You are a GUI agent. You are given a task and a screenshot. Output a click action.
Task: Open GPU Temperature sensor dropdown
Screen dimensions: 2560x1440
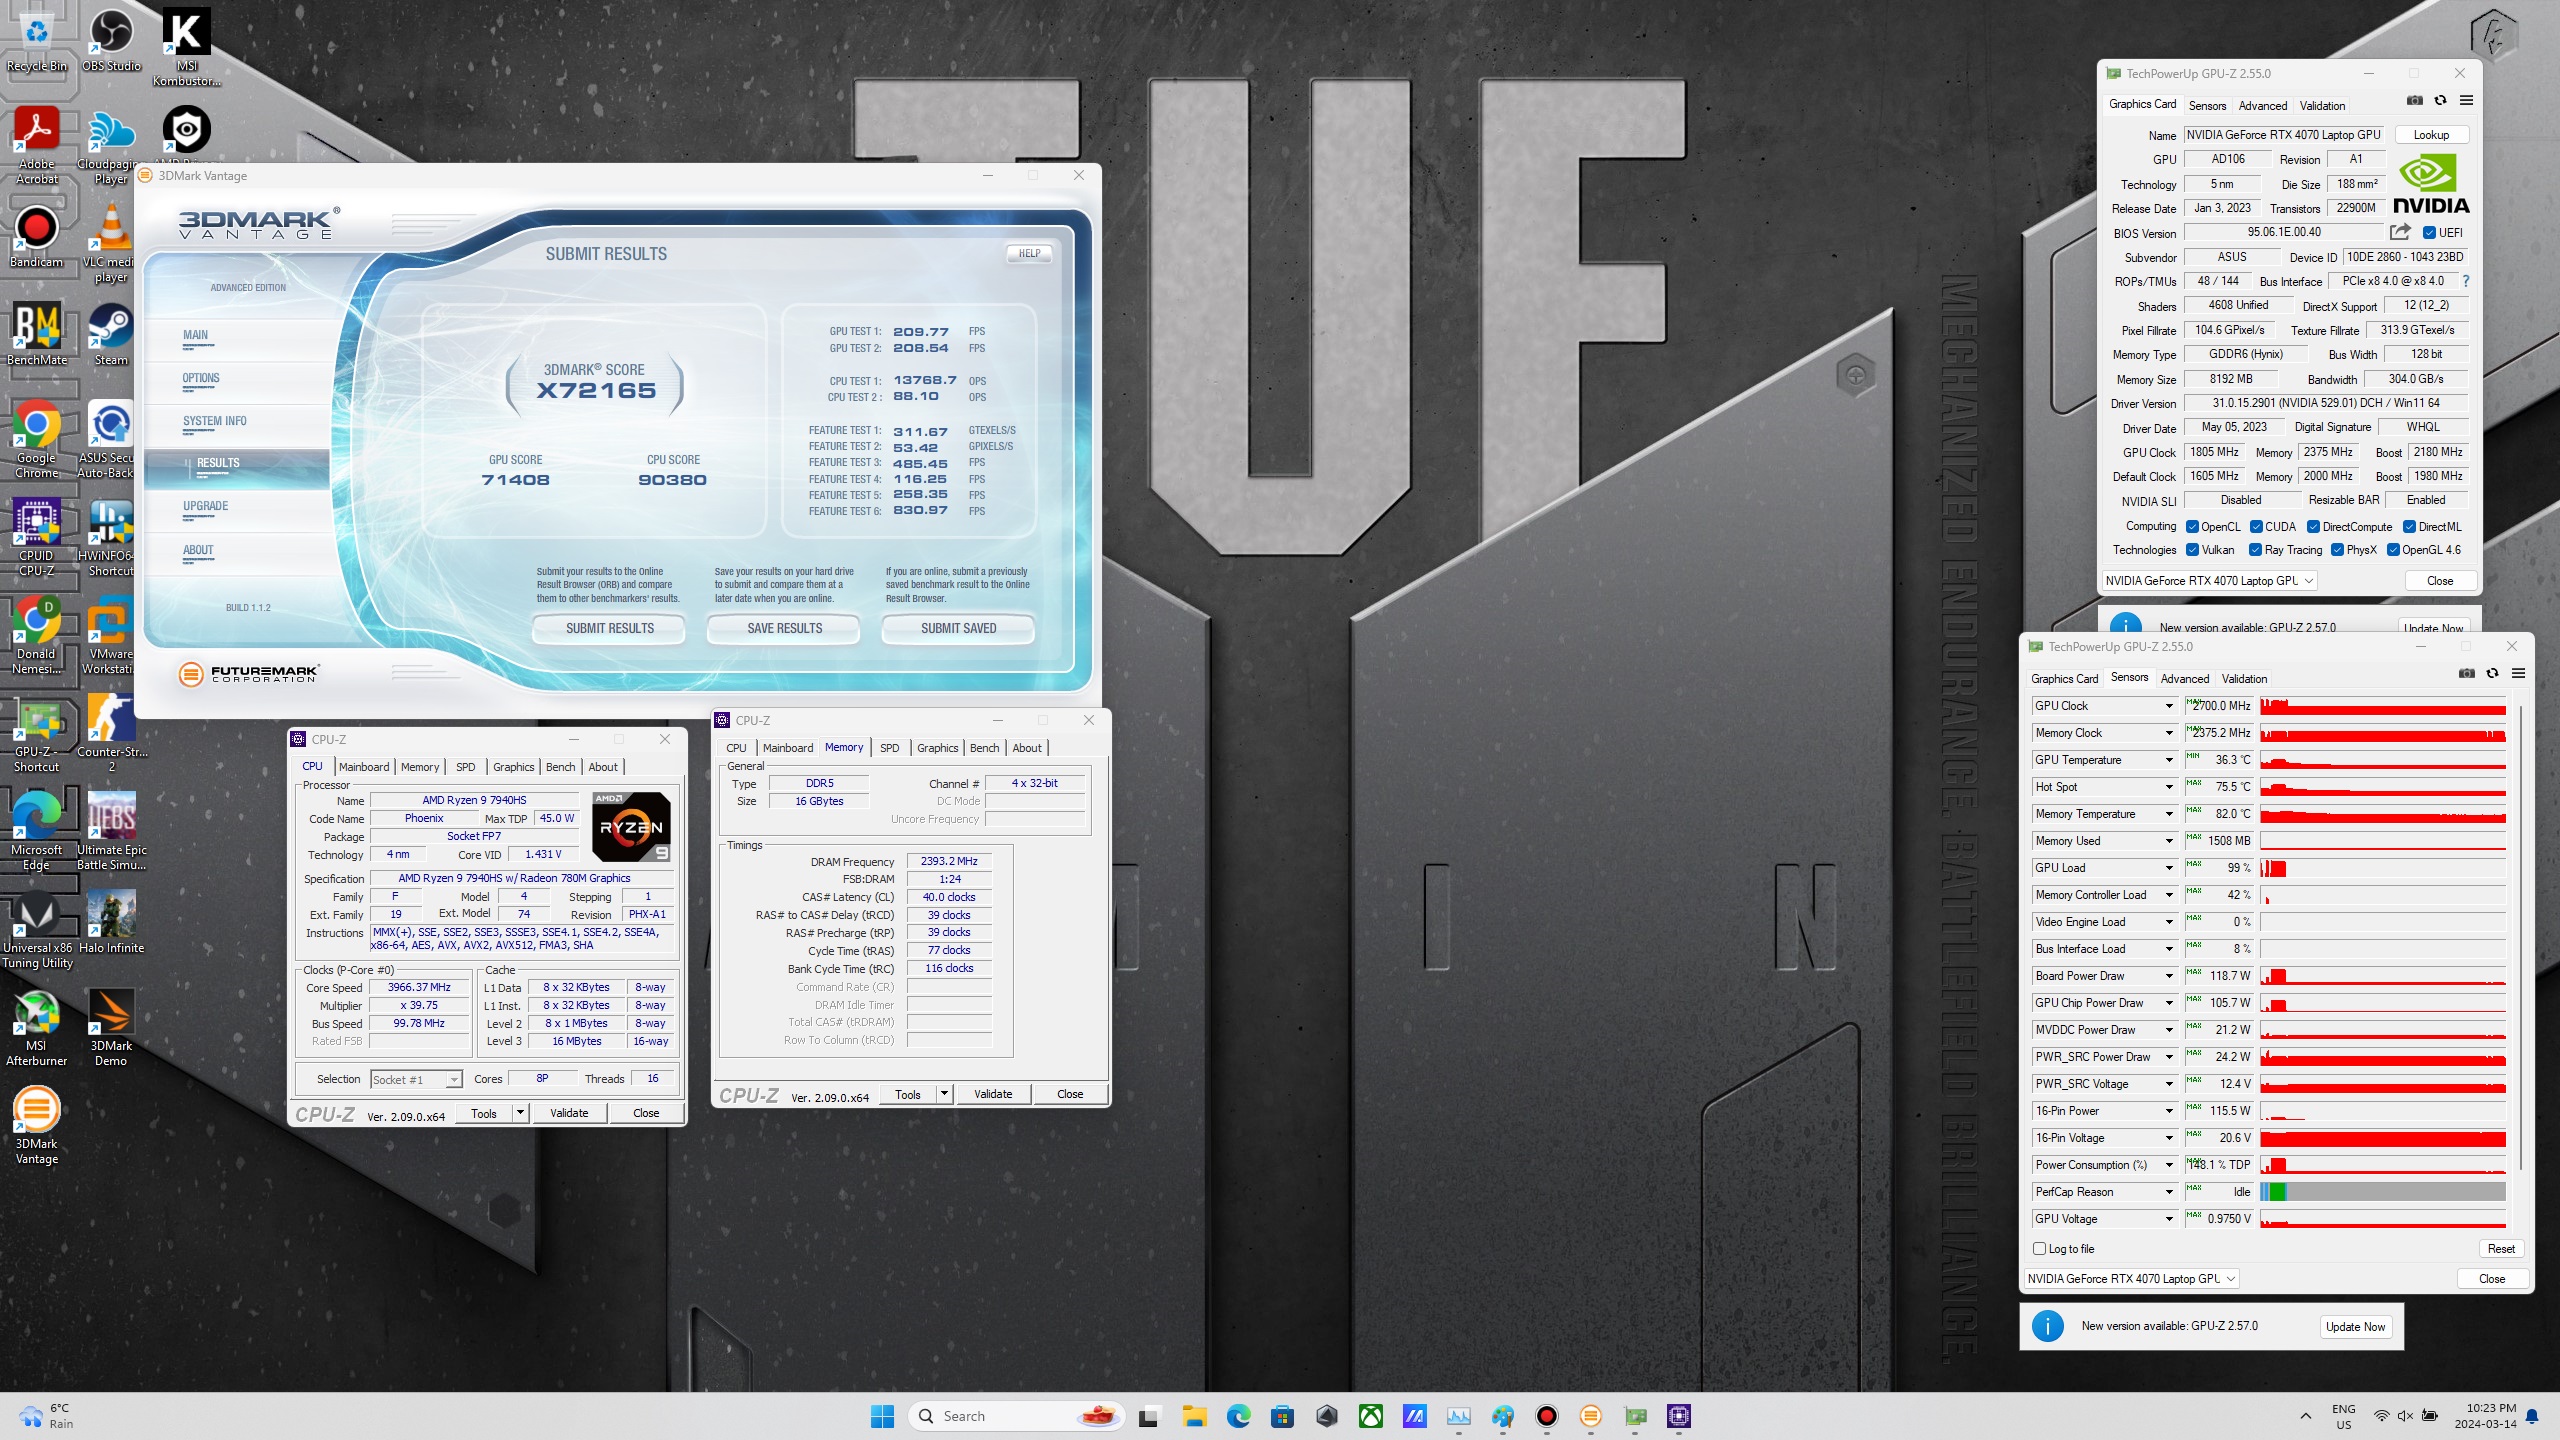[x=2169, y=760]
